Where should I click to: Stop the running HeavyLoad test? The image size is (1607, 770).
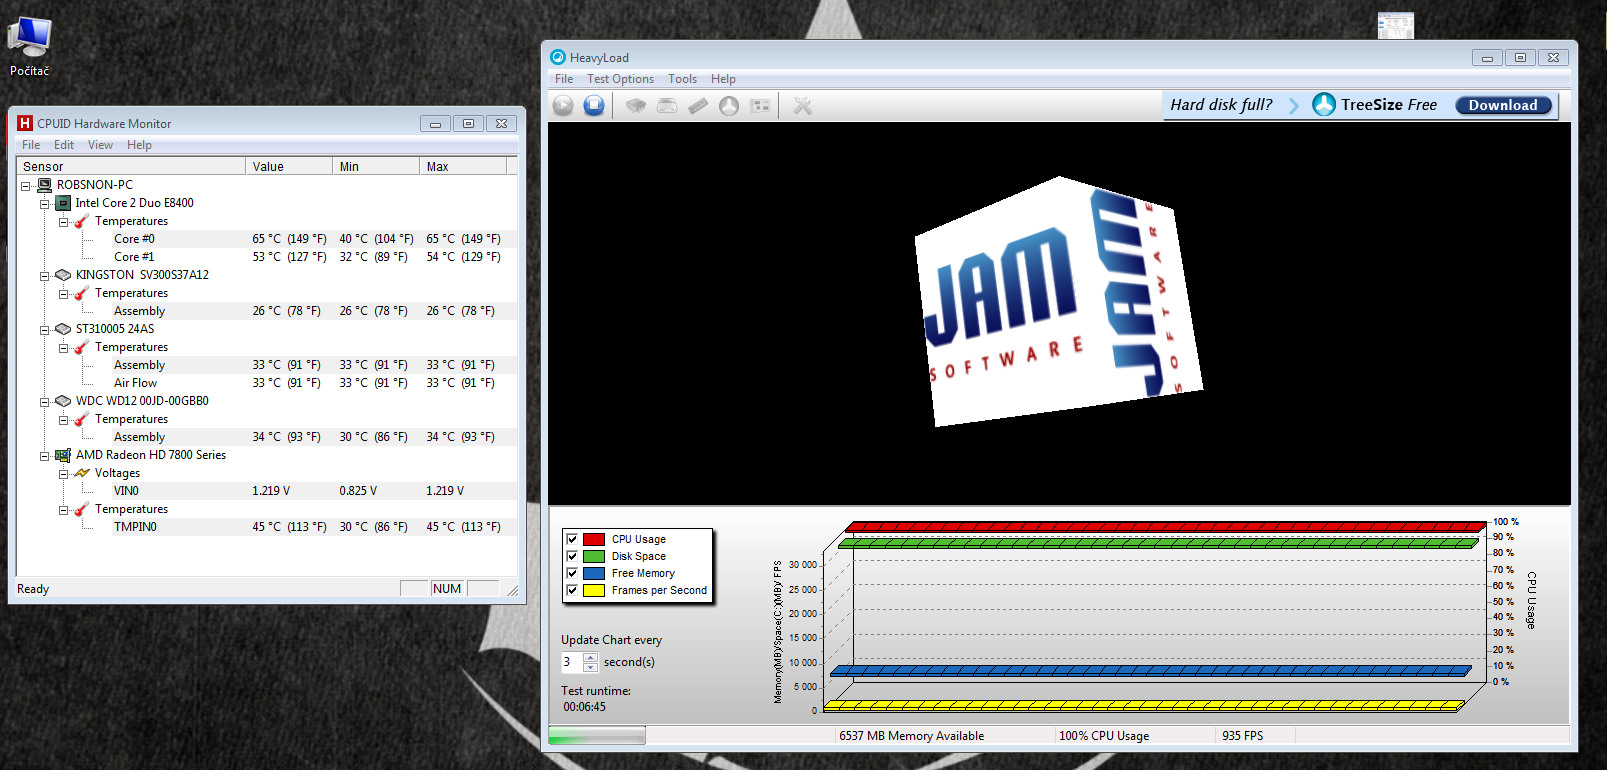594,105
